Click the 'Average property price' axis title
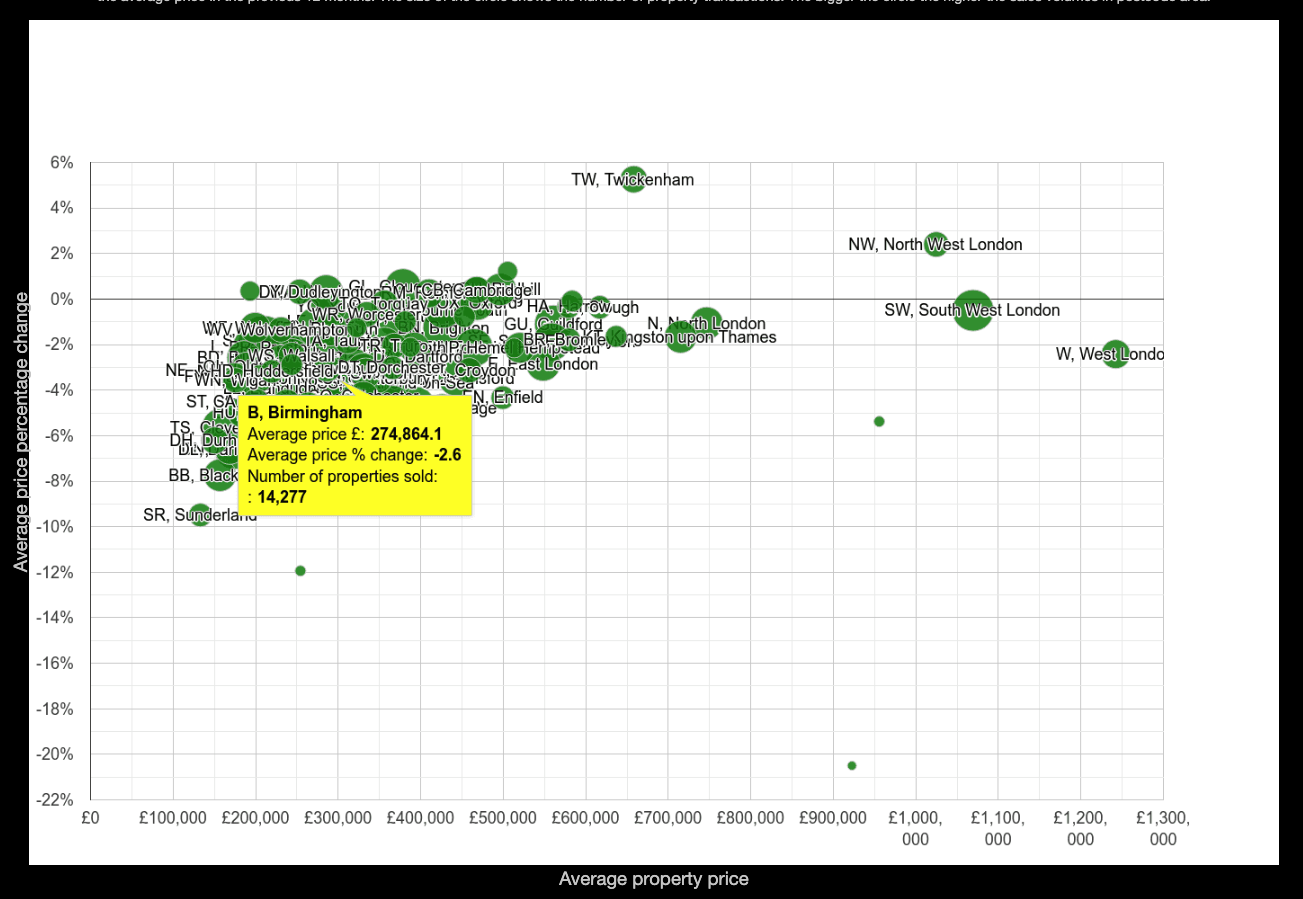 653,879
